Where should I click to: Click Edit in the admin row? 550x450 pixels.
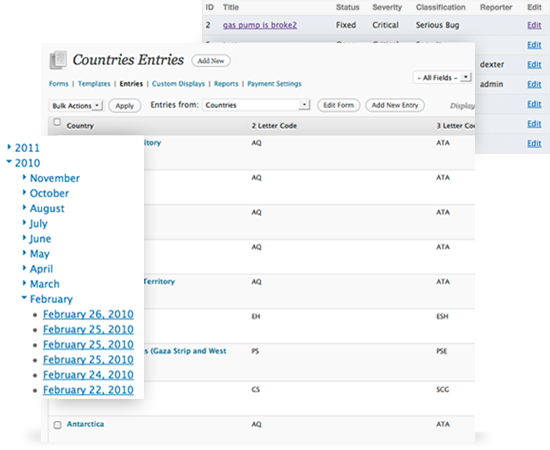pos(534,84)
